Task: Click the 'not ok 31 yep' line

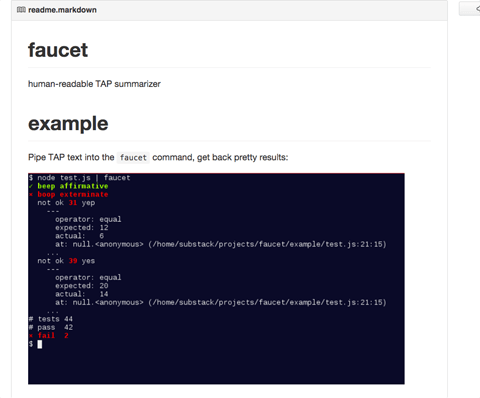Action: tap(66, 203)
